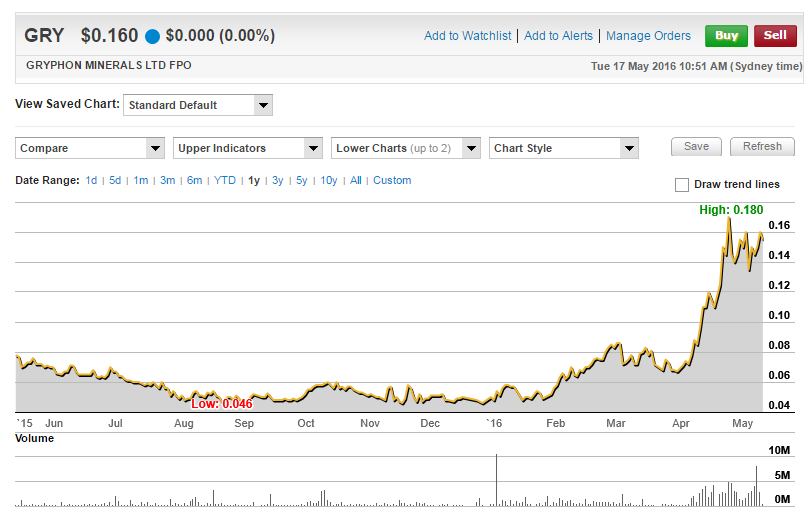
Task: Click the tallest volume bar near '16
Action: [x=496, y=481]
